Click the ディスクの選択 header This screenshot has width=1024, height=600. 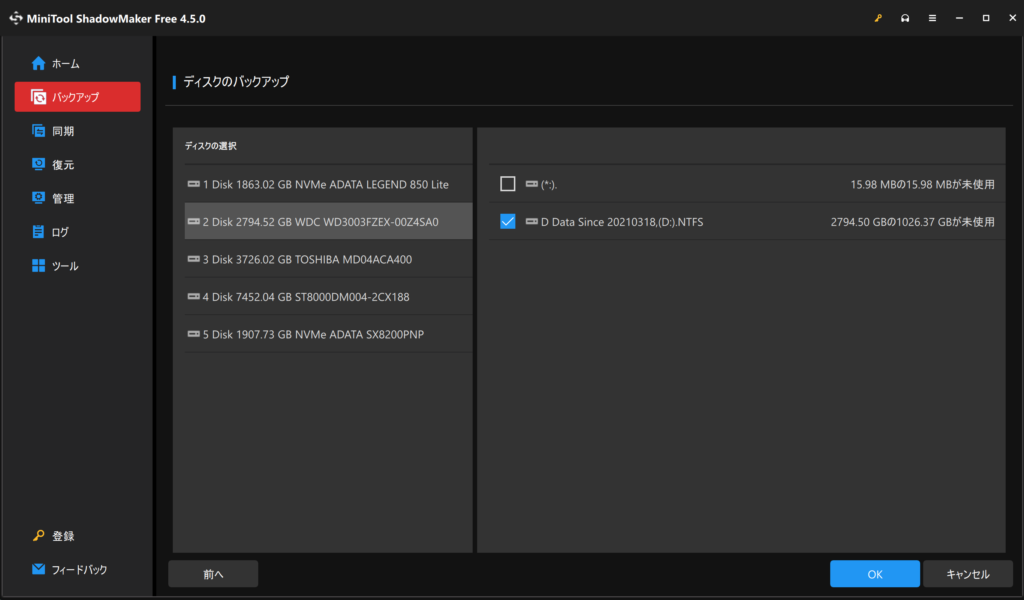(210, 146)
